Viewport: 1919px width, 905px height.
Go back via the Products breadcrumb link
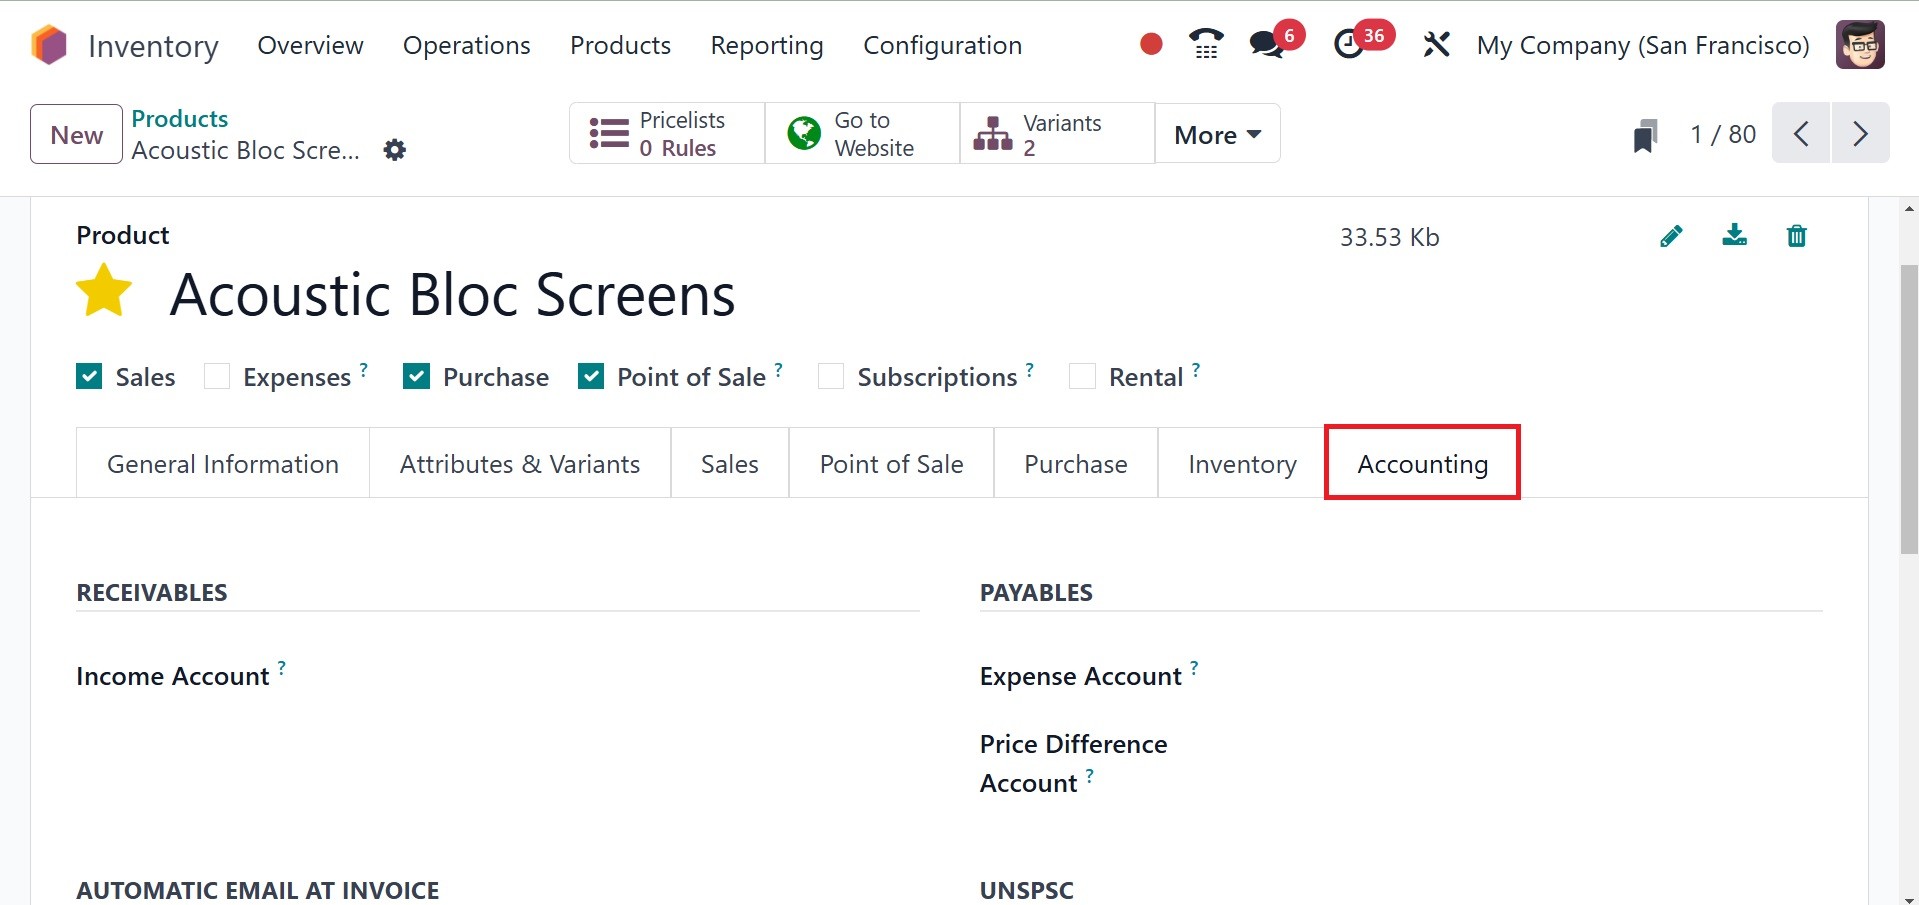(180, 118)
